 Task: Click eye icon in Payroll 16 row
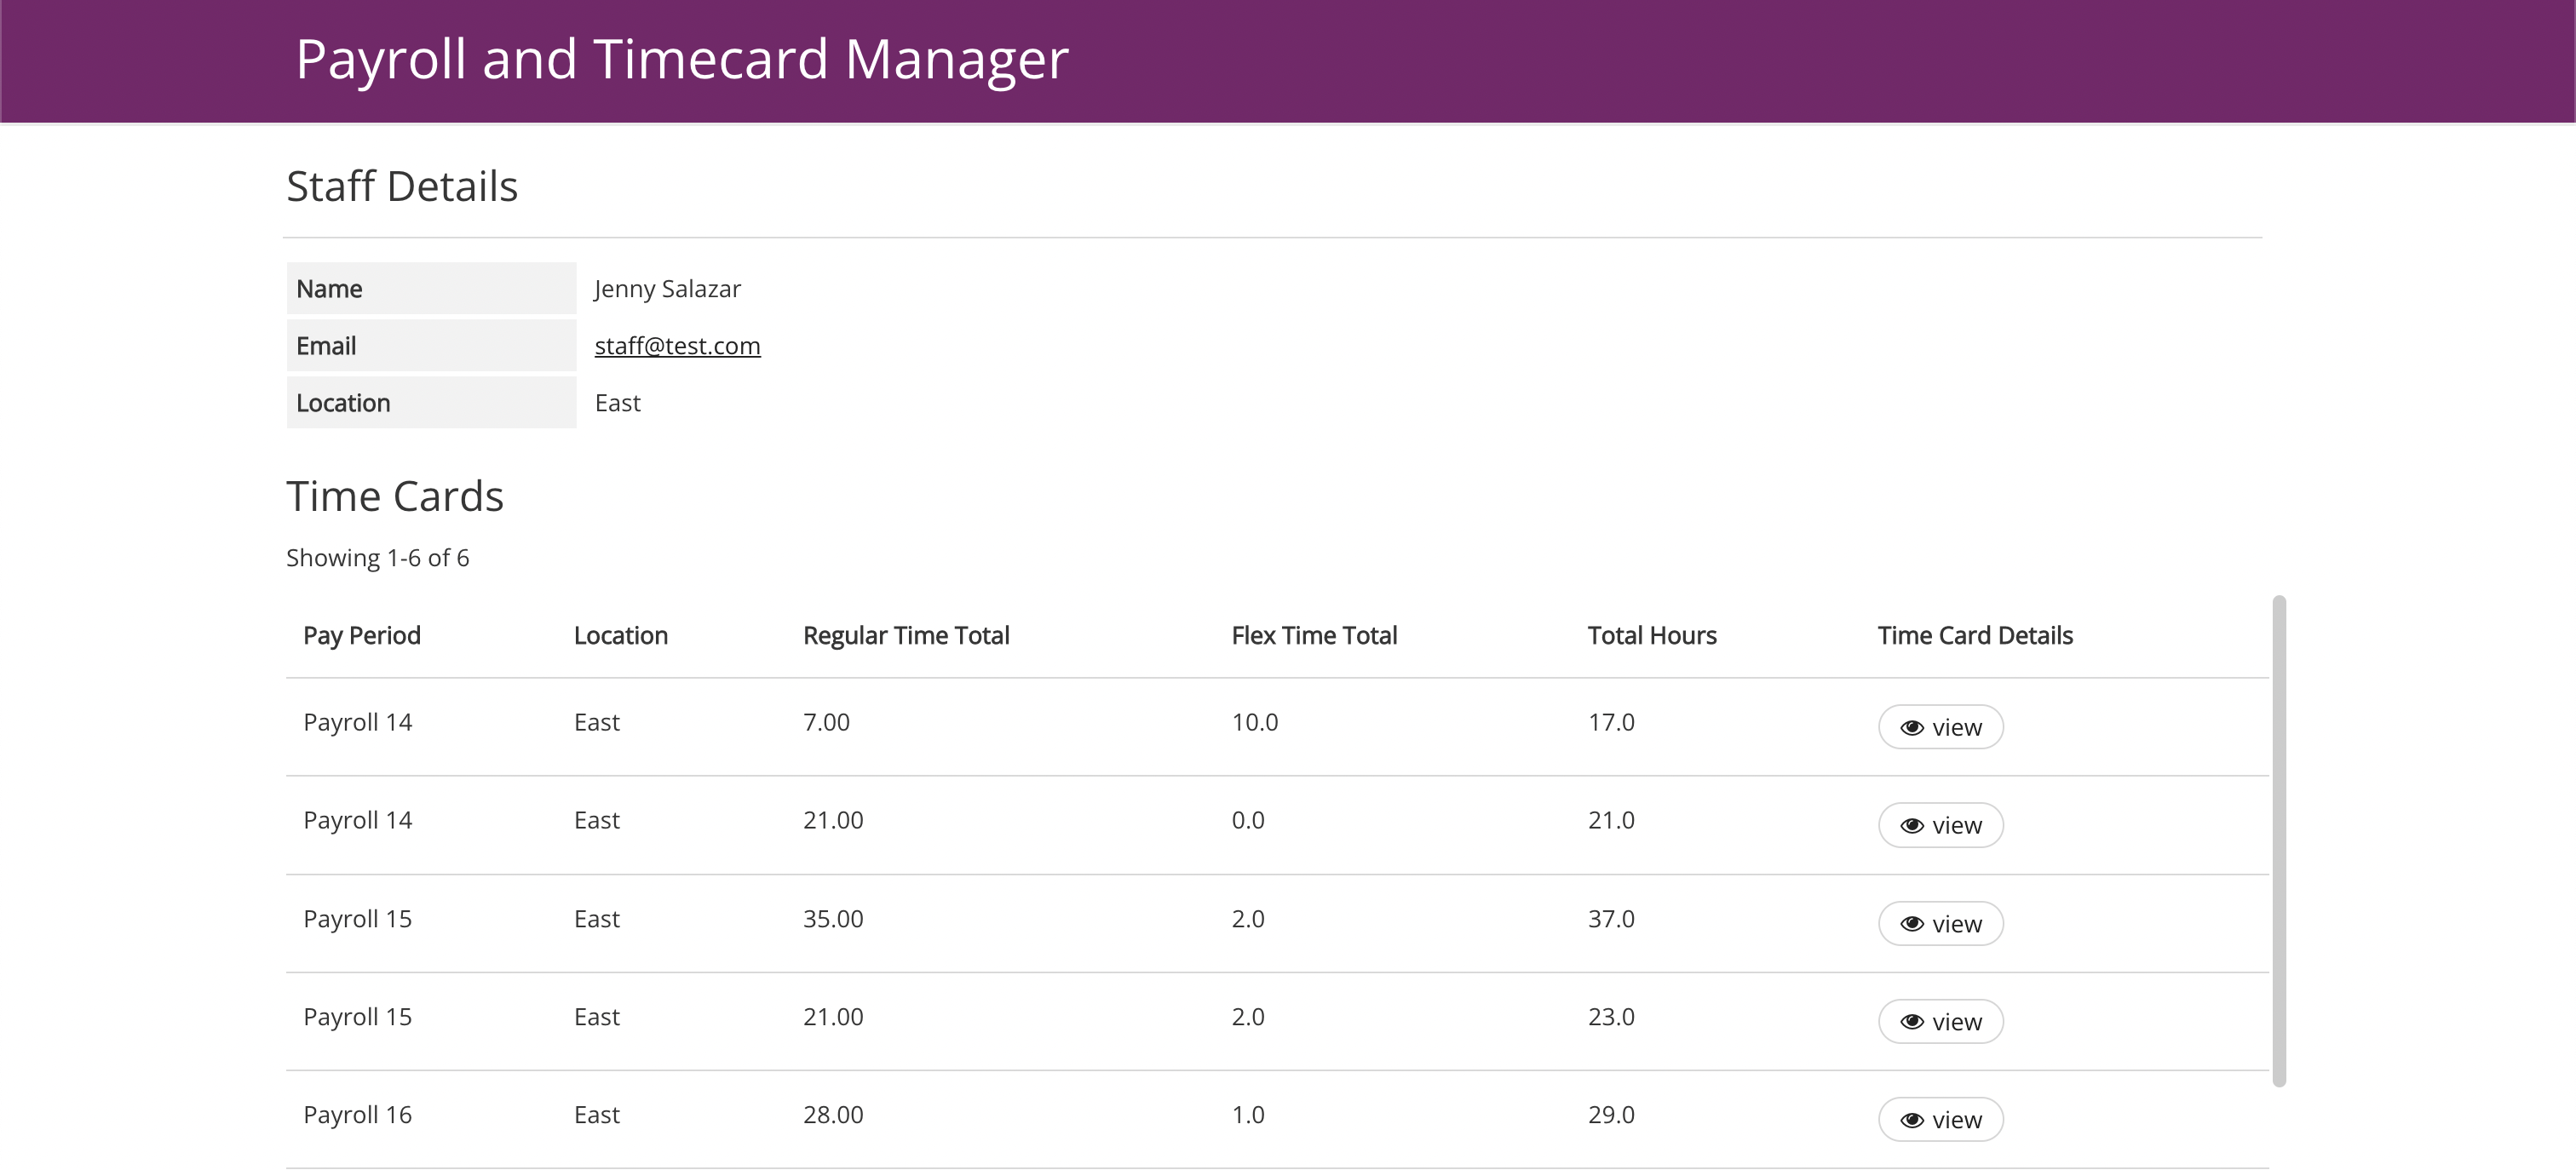1911,1120
